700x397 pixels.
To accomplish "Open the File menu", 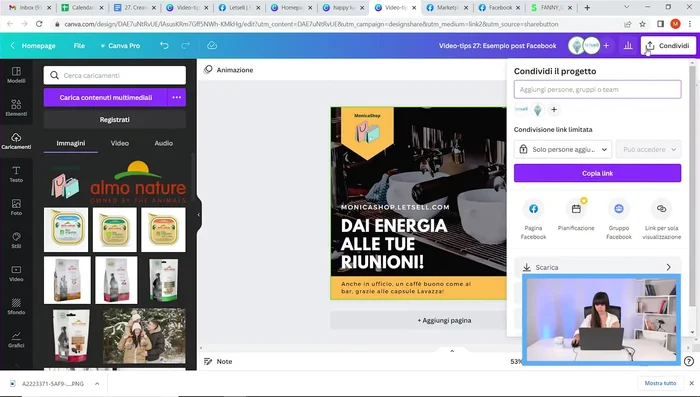I will pos(79,46).
